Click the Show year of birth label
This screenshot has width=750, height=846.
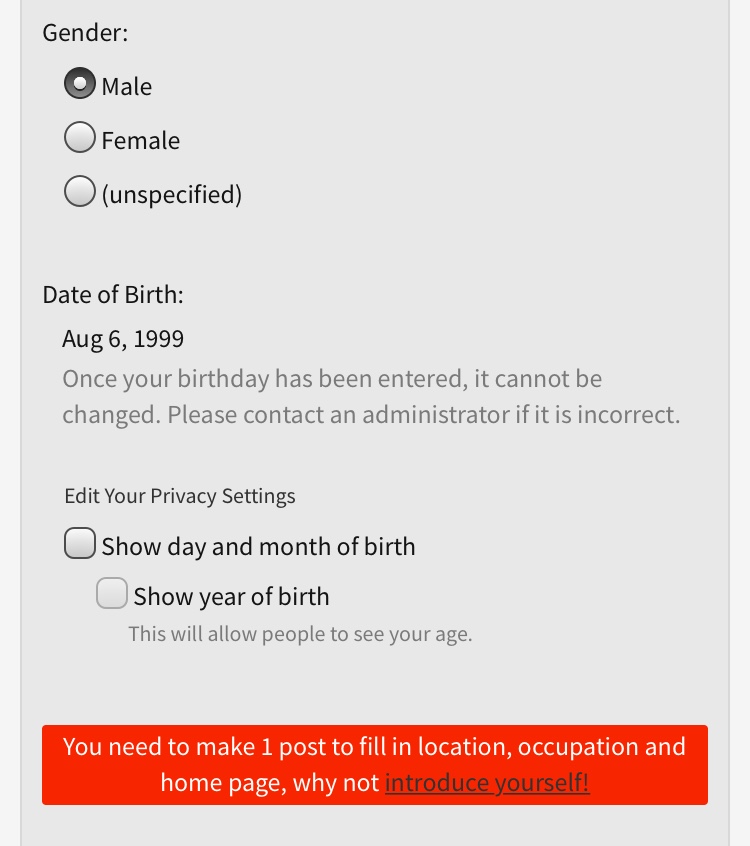point(231,597)
